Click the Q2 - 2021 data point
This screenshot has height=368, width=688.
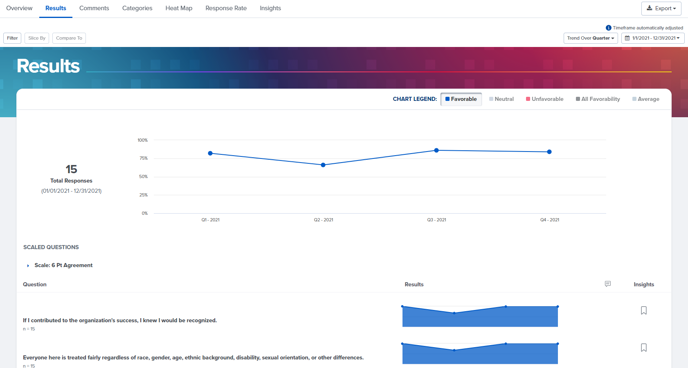pyautogui.click(x=323, y=165)
